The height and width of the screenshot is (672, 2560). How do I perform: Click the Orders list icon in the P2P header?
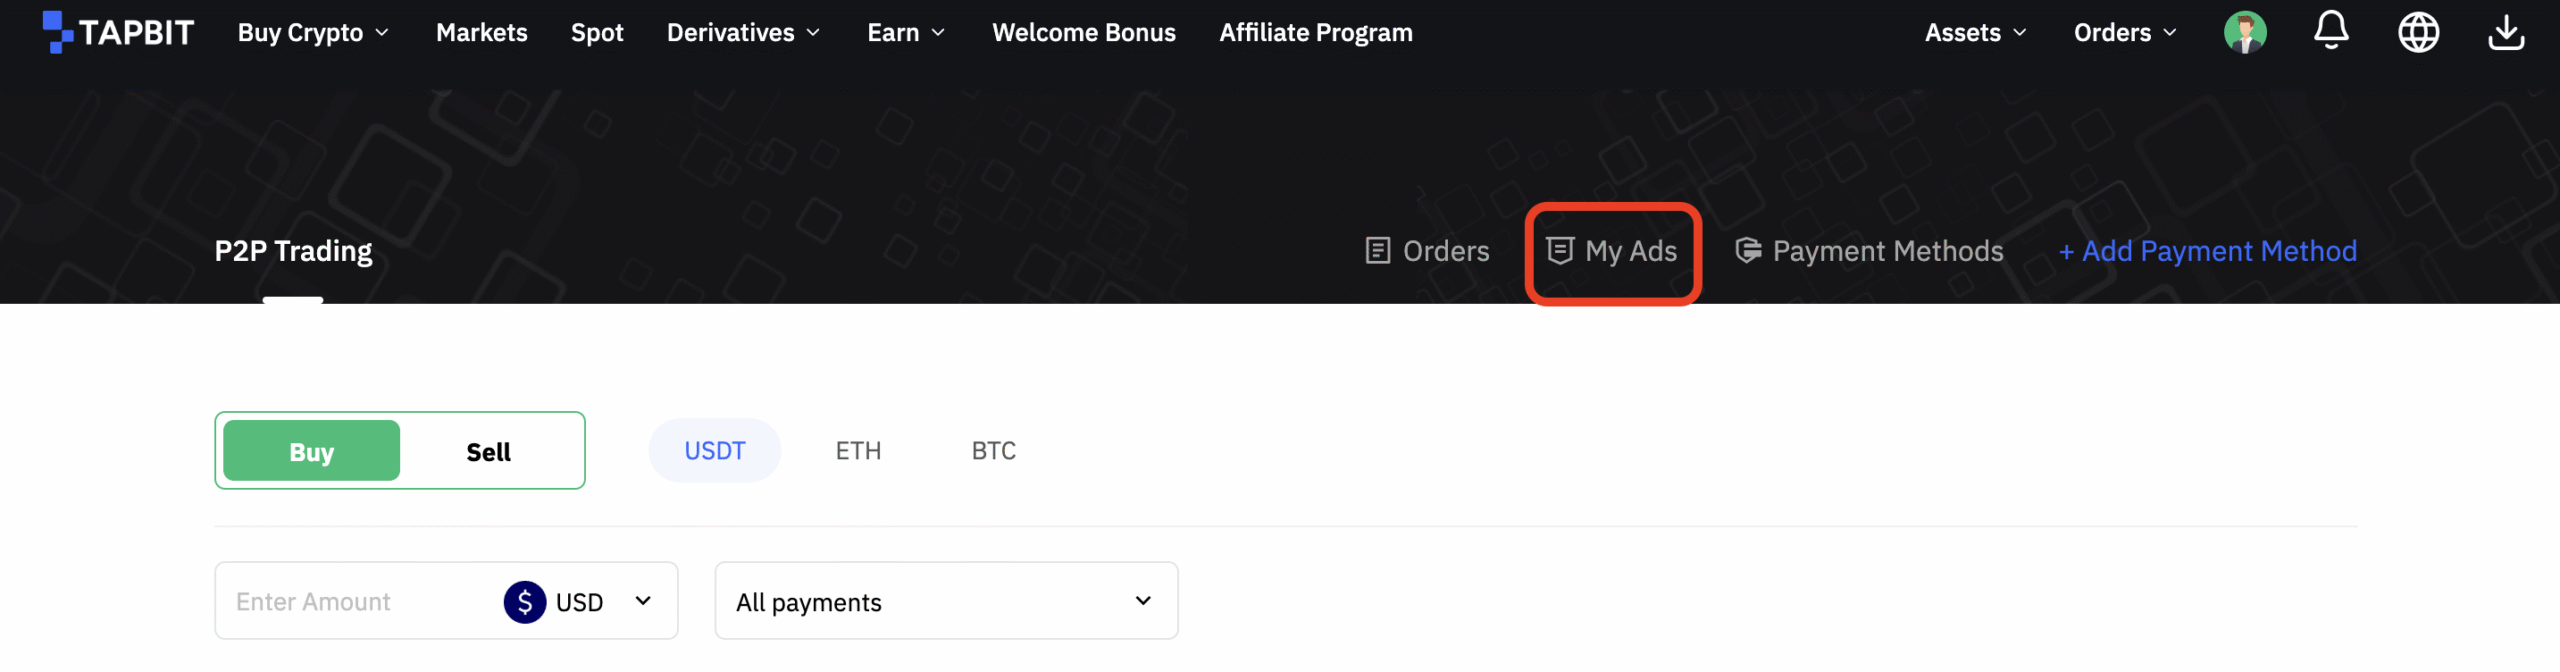point(1377,251)
